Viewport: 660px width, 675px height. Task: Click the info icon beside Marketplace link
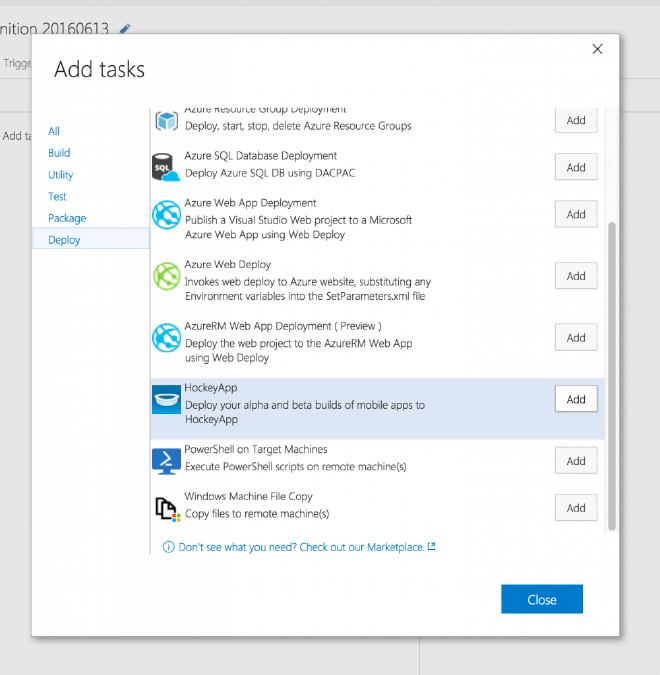tap(168, 547)
